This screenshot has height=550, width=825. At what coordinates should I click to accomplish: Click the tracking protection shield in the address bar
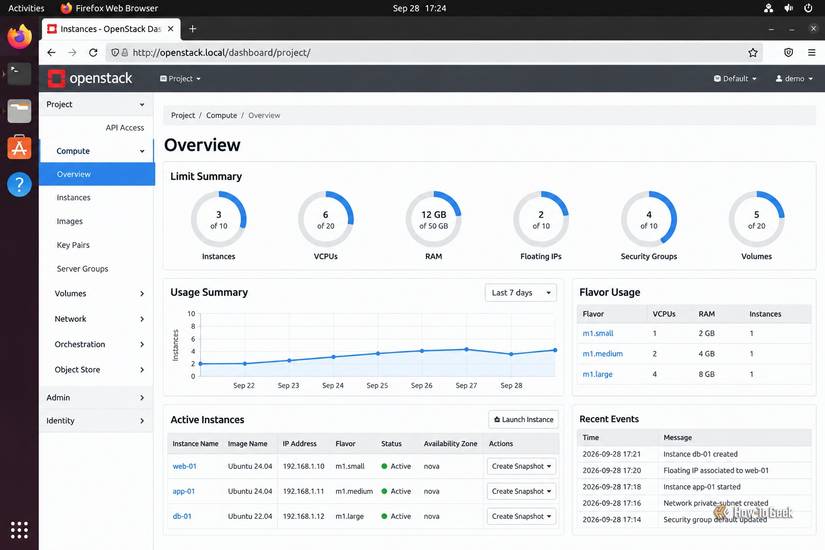[x=115, y=53]
